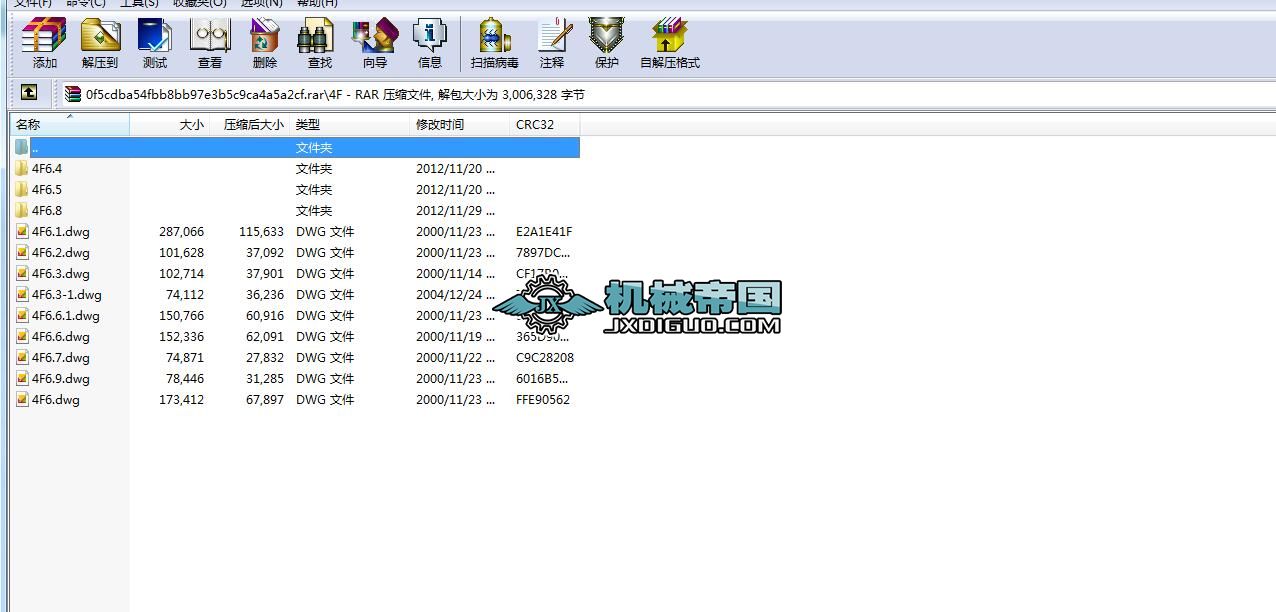The height and width of the screenshot is (612, 1276).
Task: Sort by Name (名称) column header
Action: [70, 125]
